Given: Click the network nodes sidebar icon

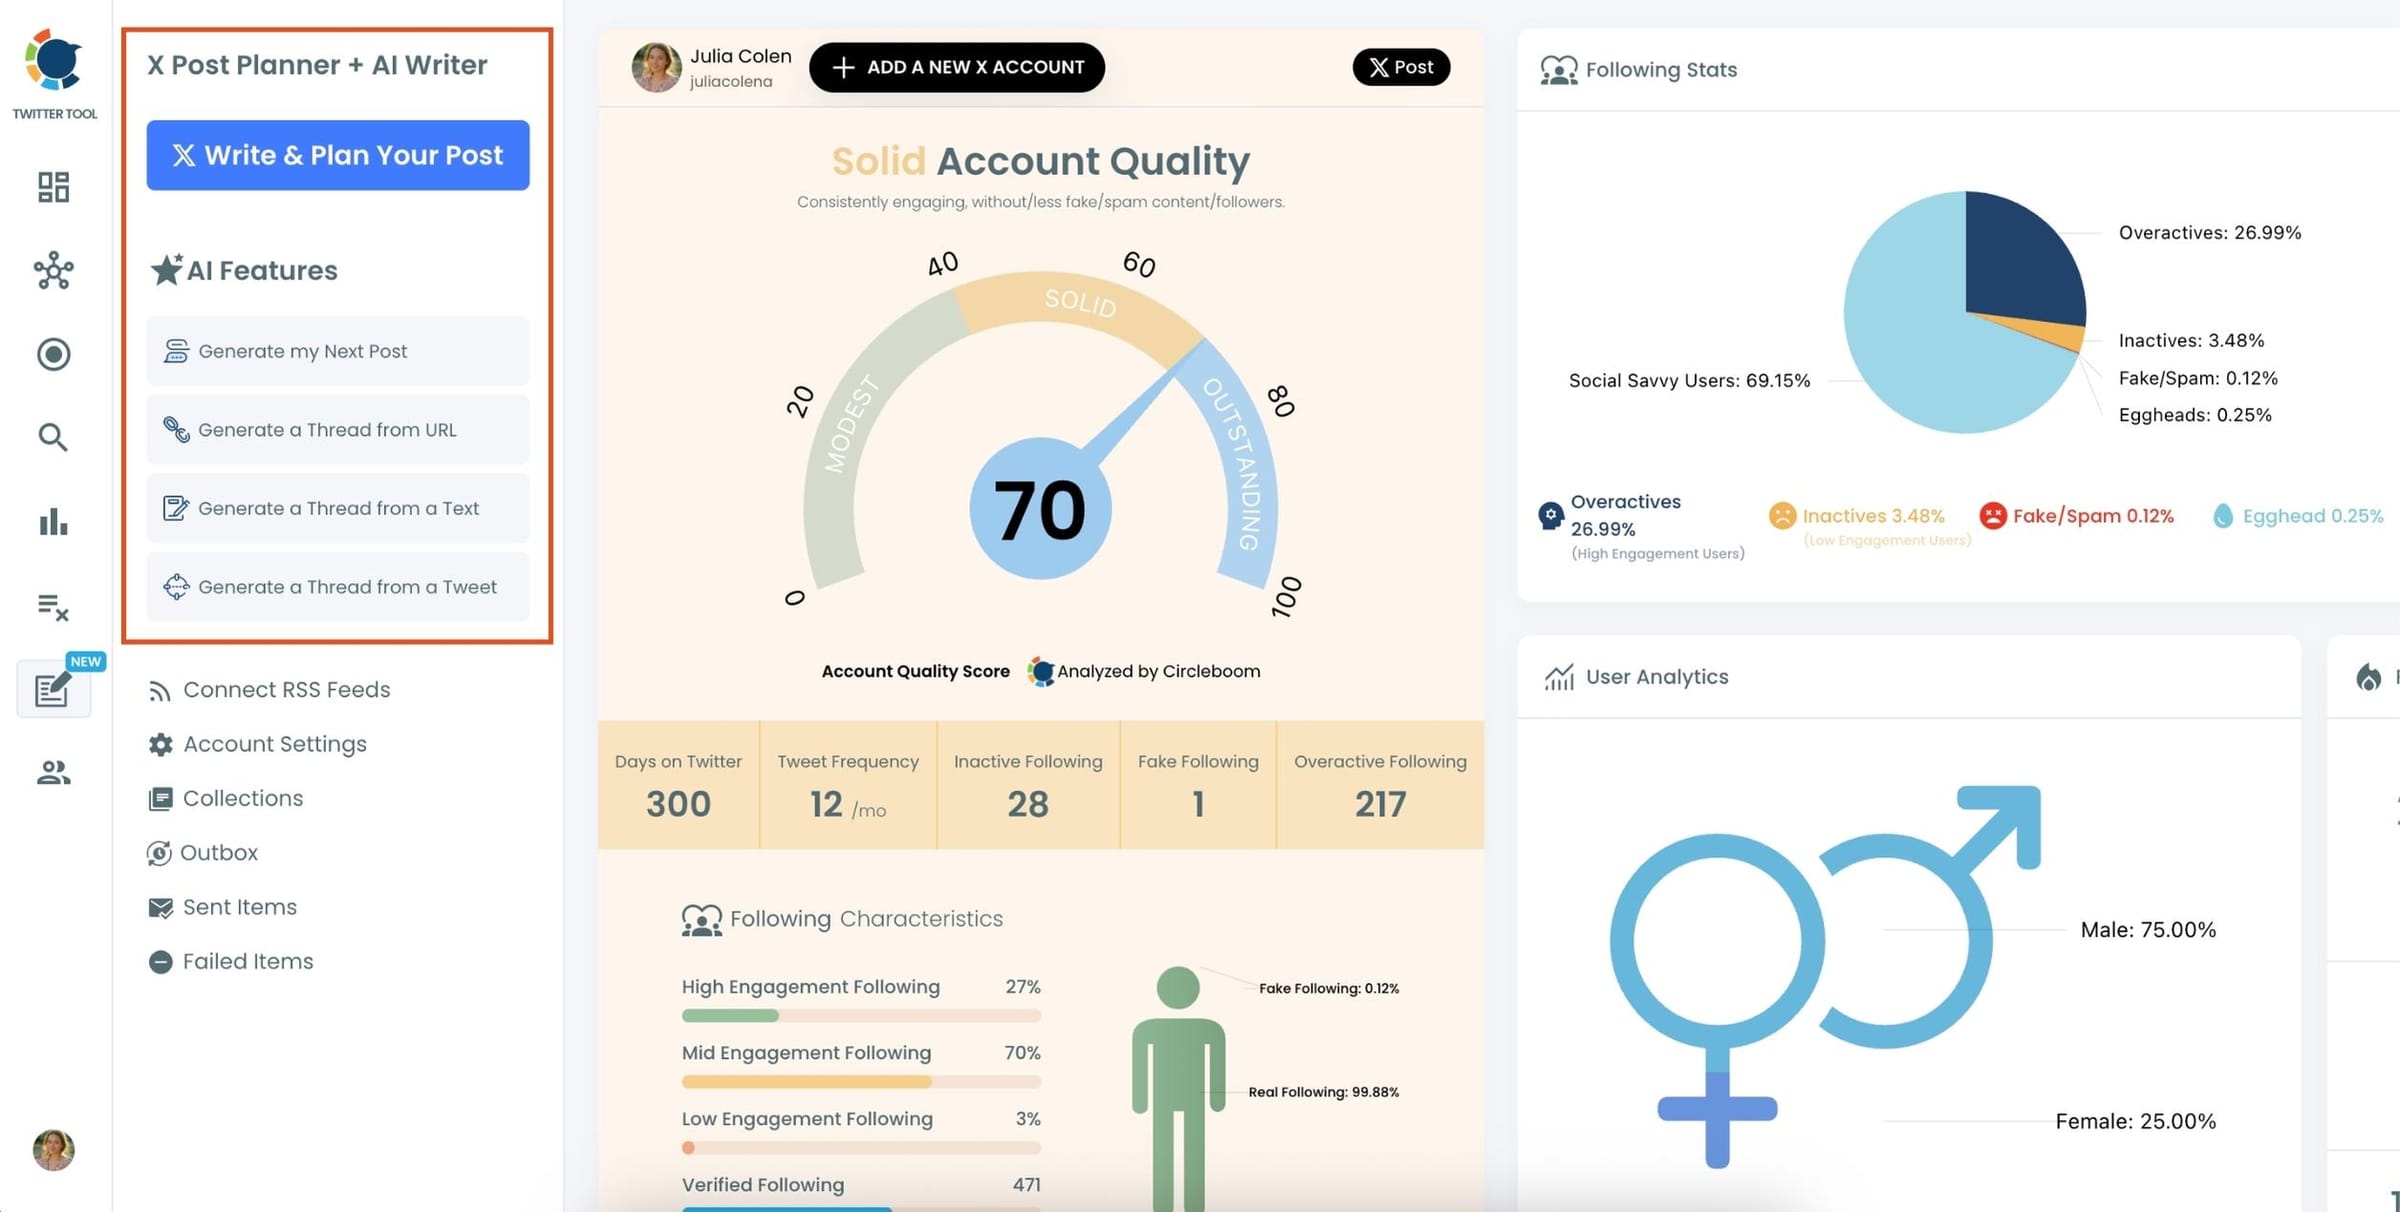Looking at the screenshot, I should (53, 270).
